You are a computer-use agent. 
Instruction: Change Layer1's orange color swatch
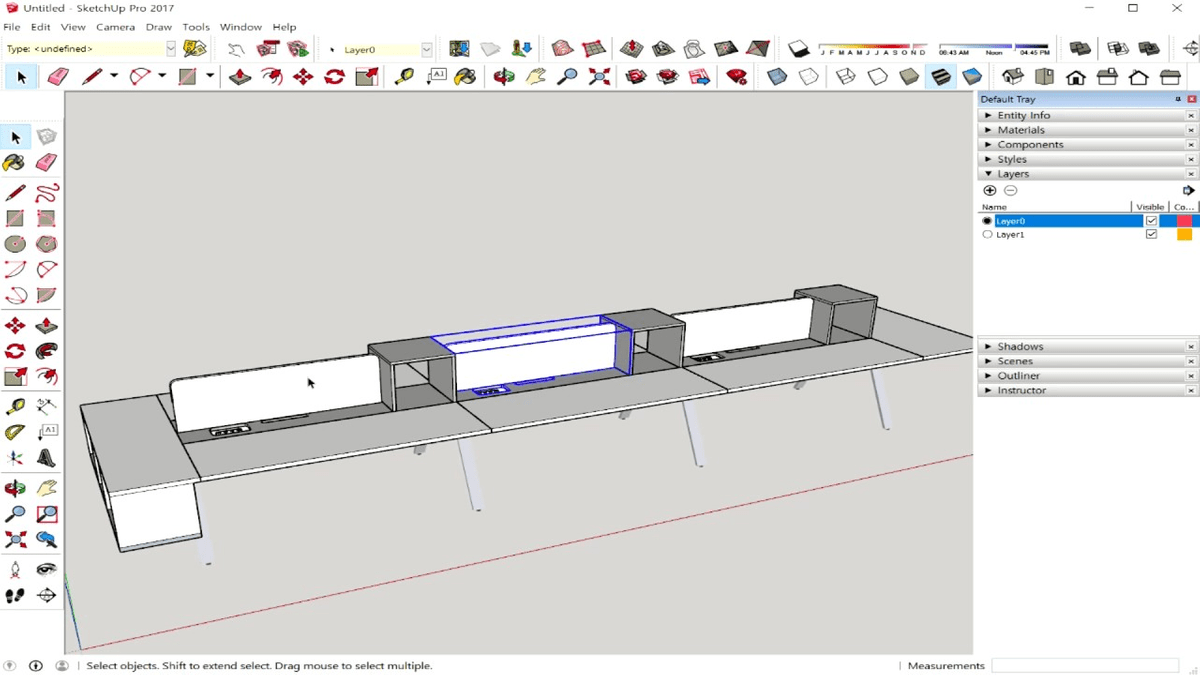(1183, 234)
